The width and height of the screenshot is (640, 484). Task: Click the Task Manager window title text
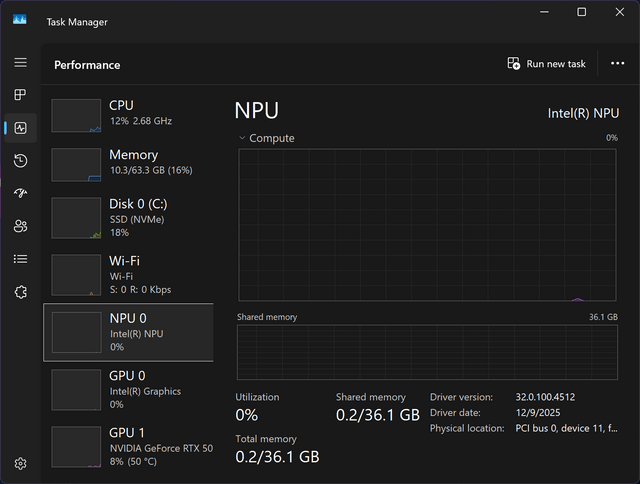tap(77, 22)
